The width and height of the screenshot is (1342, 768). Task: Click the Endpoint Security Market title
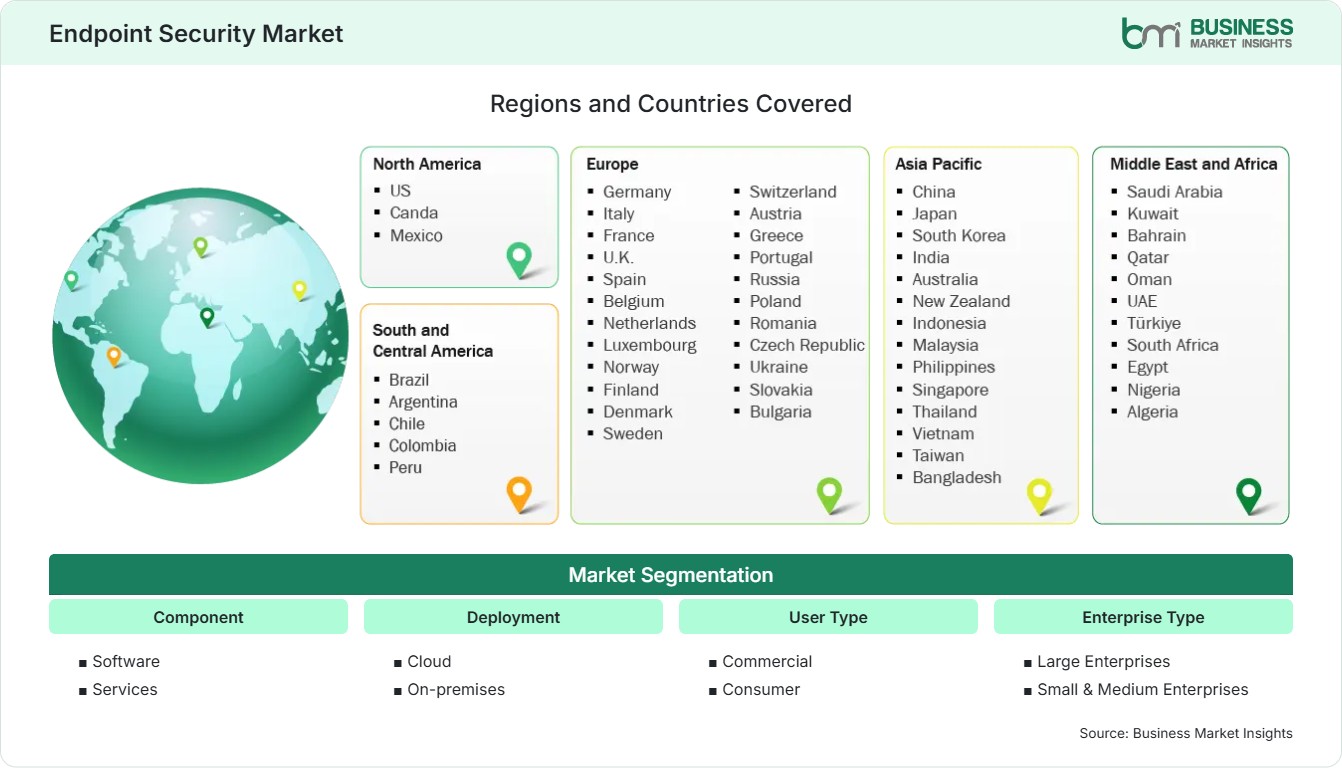(x=196, y=33)
